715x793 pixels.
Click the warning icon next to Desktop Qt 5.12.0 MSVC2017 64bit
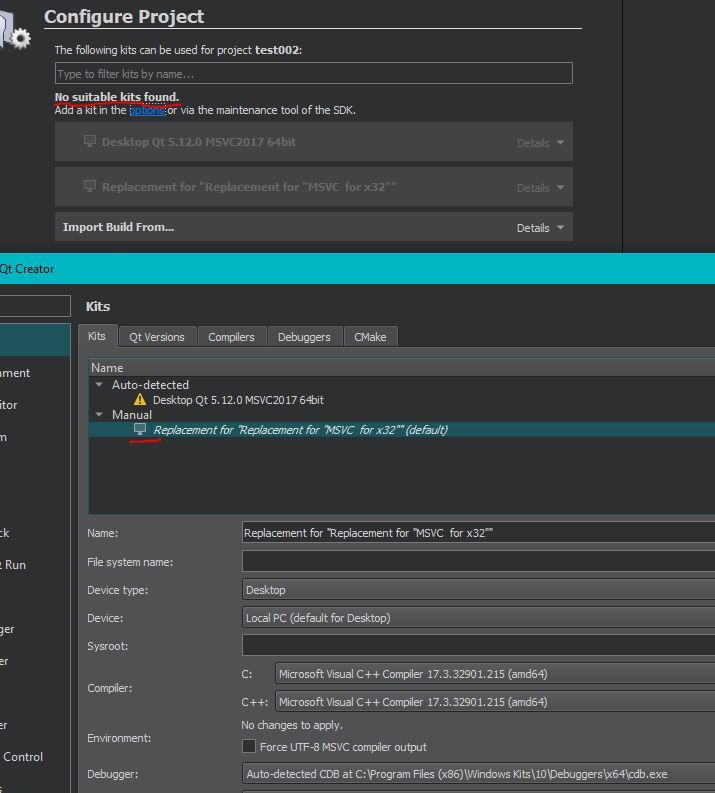point(140,400)
